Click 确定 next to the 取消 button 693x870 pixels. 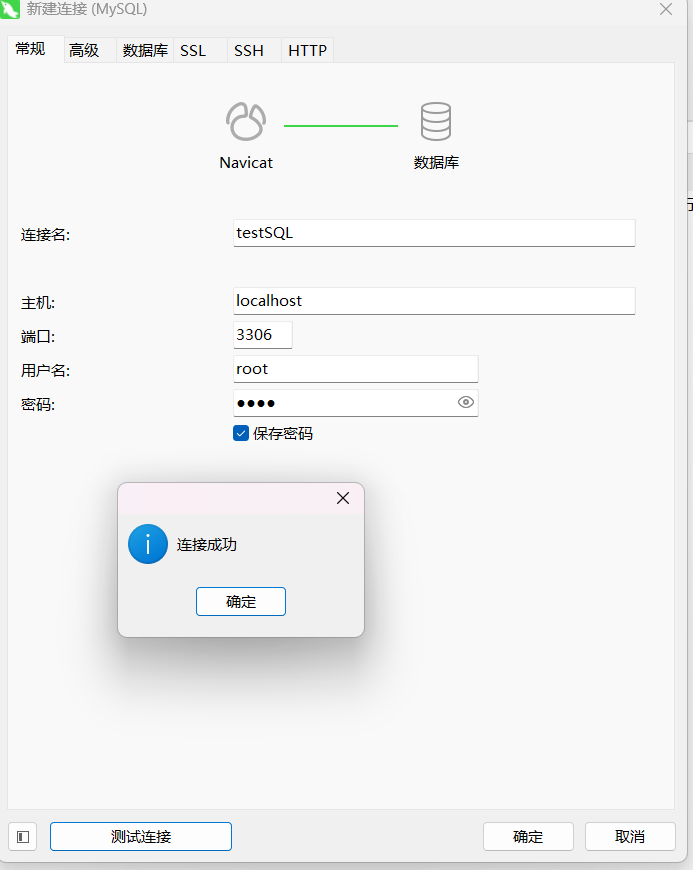[x=528, y=837]
